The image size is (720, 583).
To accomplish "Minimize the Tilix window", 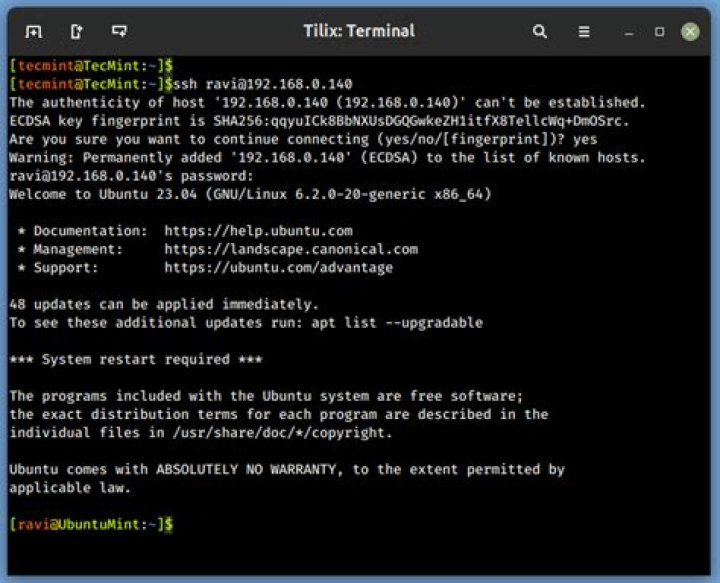I will (x=630, y=31).
